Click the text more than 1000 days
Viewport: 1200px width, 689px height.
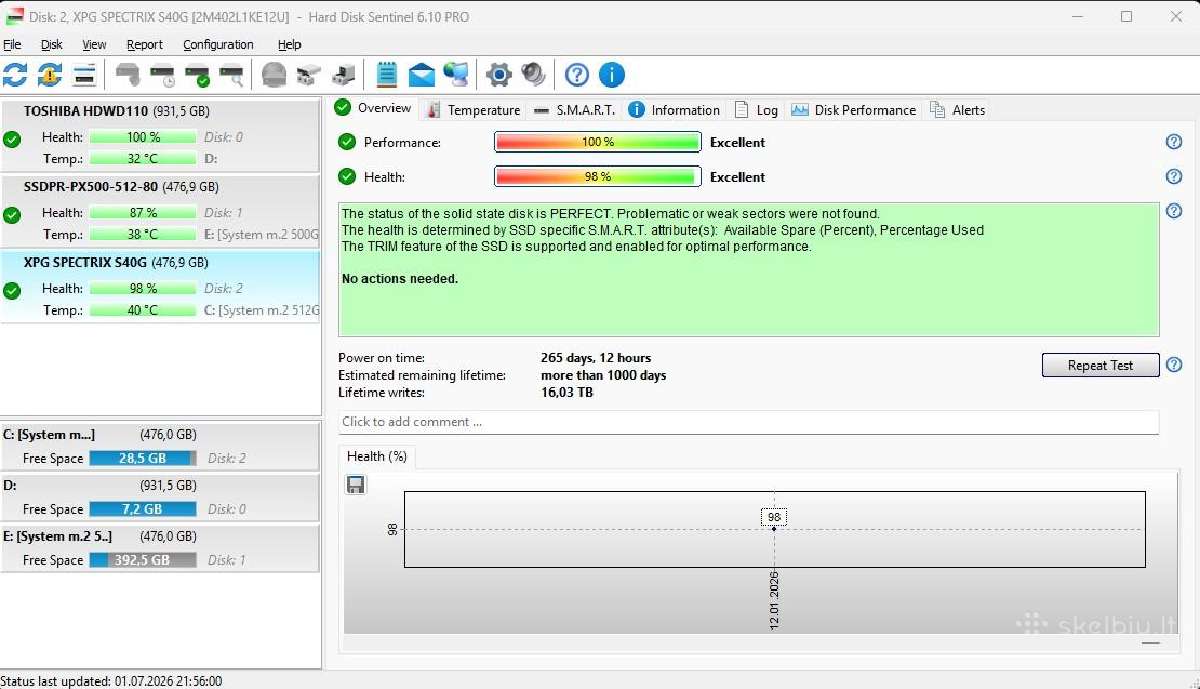click(604, 375)
